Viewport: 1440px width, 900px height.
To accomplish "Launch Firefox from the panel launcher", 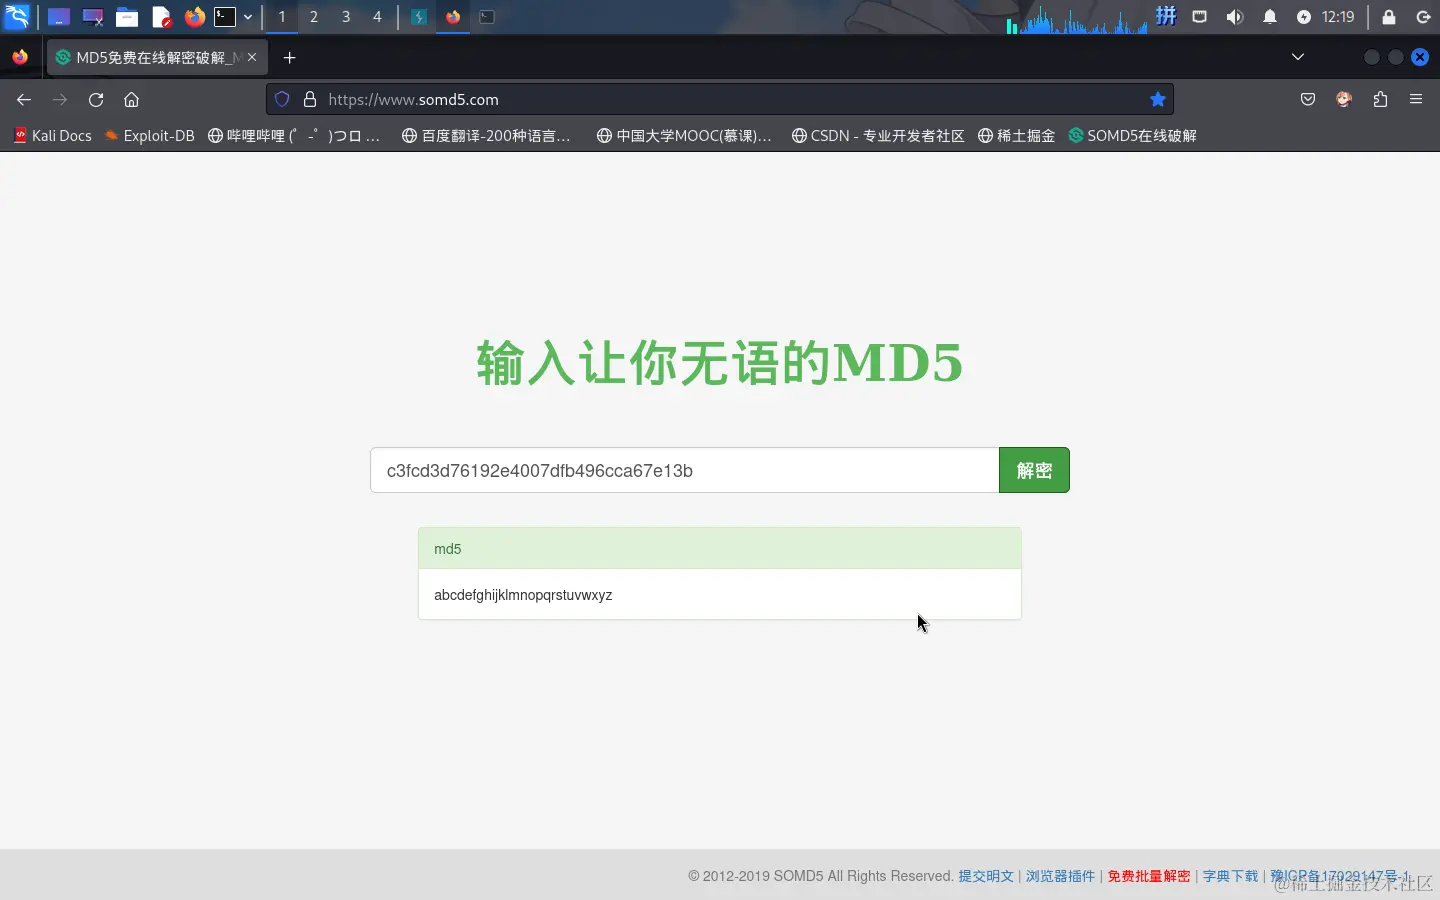I will [195, 17].
